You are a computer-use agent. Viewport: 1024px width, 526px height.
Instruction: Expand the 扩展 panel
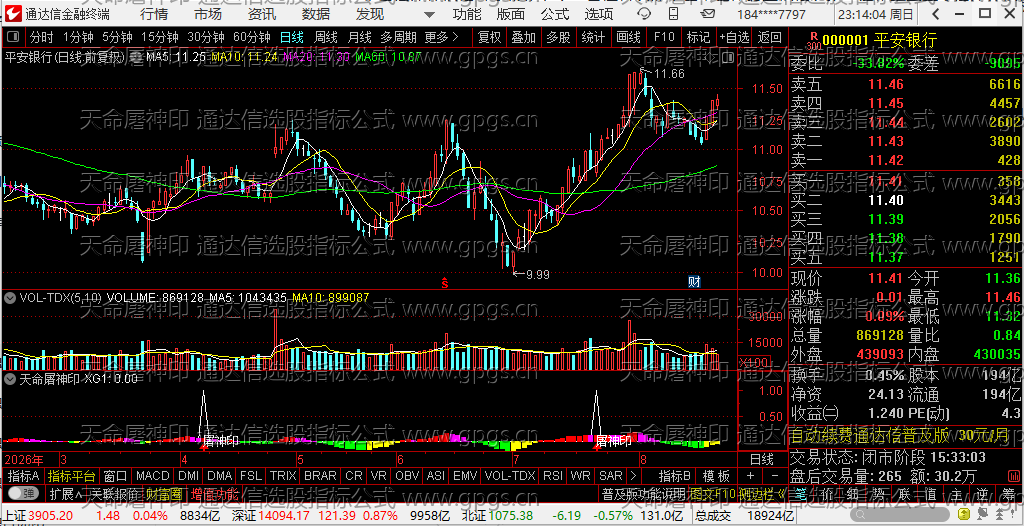pyautogui.click(x=65, y=493)
